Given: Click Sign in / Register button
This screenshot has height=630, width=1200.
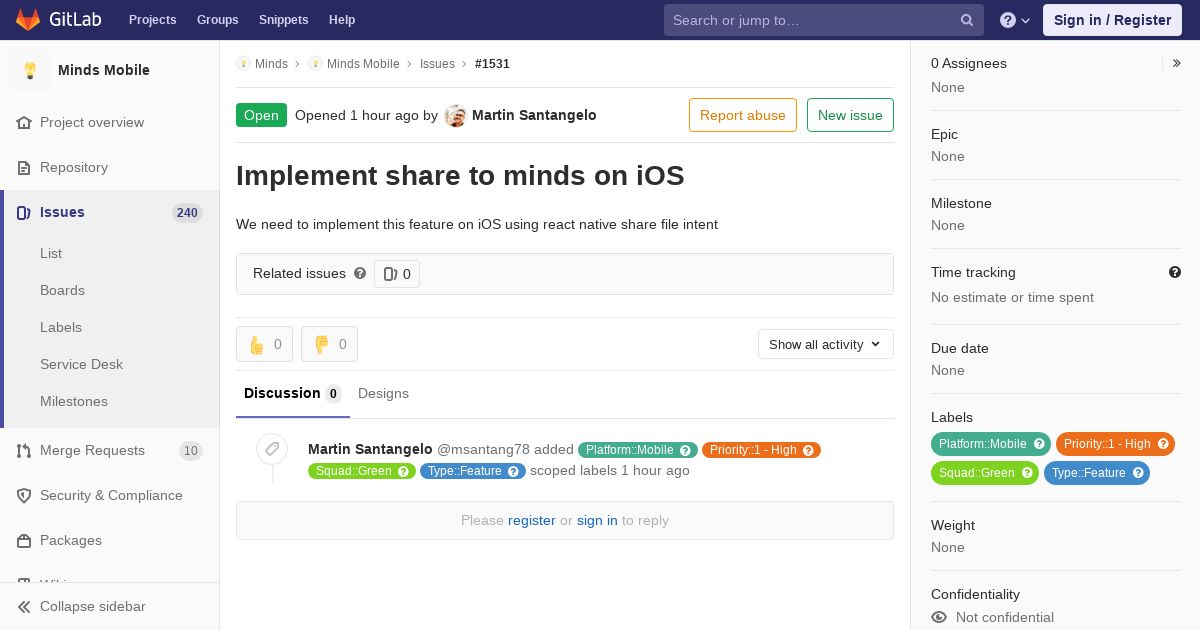Looking at the screenshot, I should tap(1112, 20).
